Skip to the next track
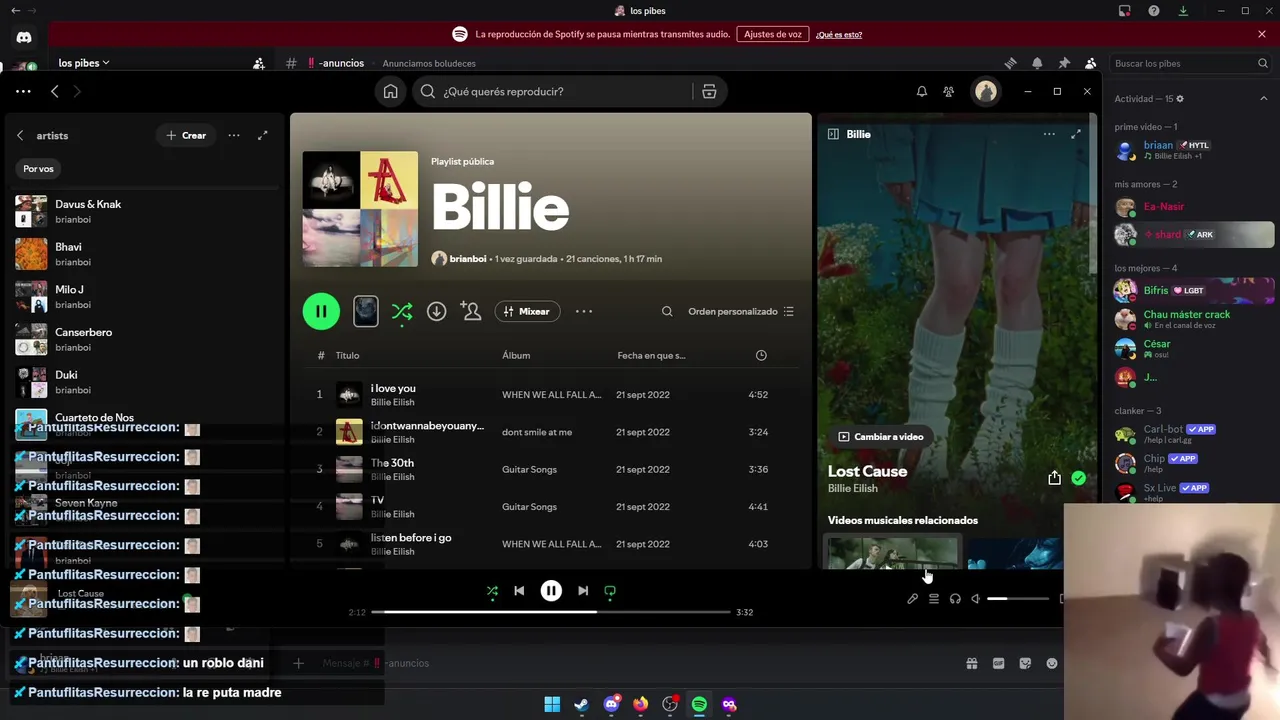Viewport: 1280px width, 720px height. [583, 591]
